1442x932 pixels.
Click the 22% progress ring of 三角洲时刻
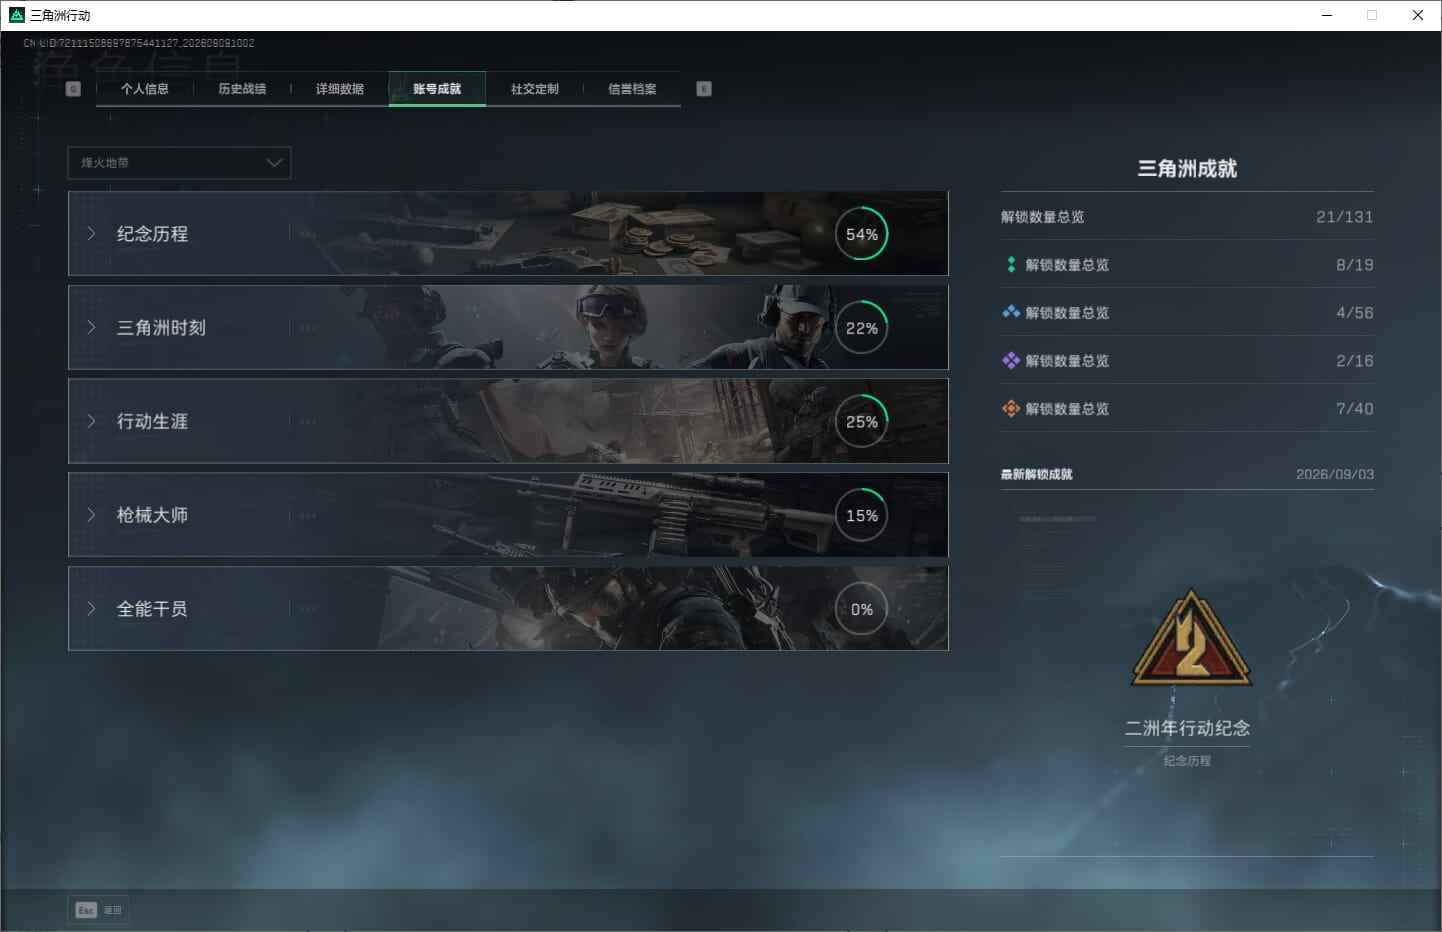tap(862, 328)
